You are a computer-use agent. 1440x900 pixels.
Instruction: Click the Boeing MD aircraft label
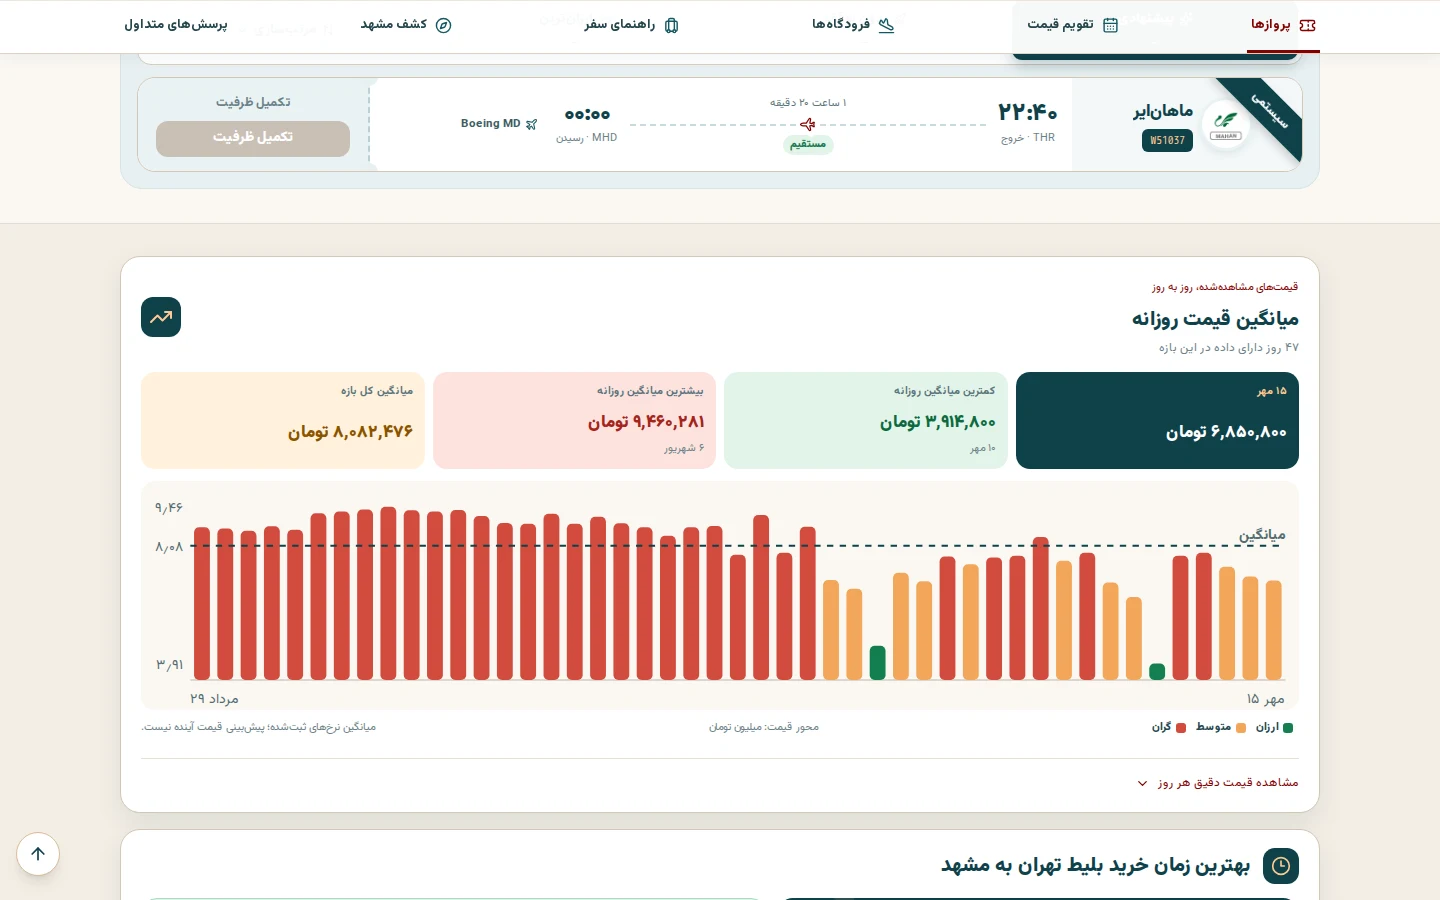pos(490,124)
